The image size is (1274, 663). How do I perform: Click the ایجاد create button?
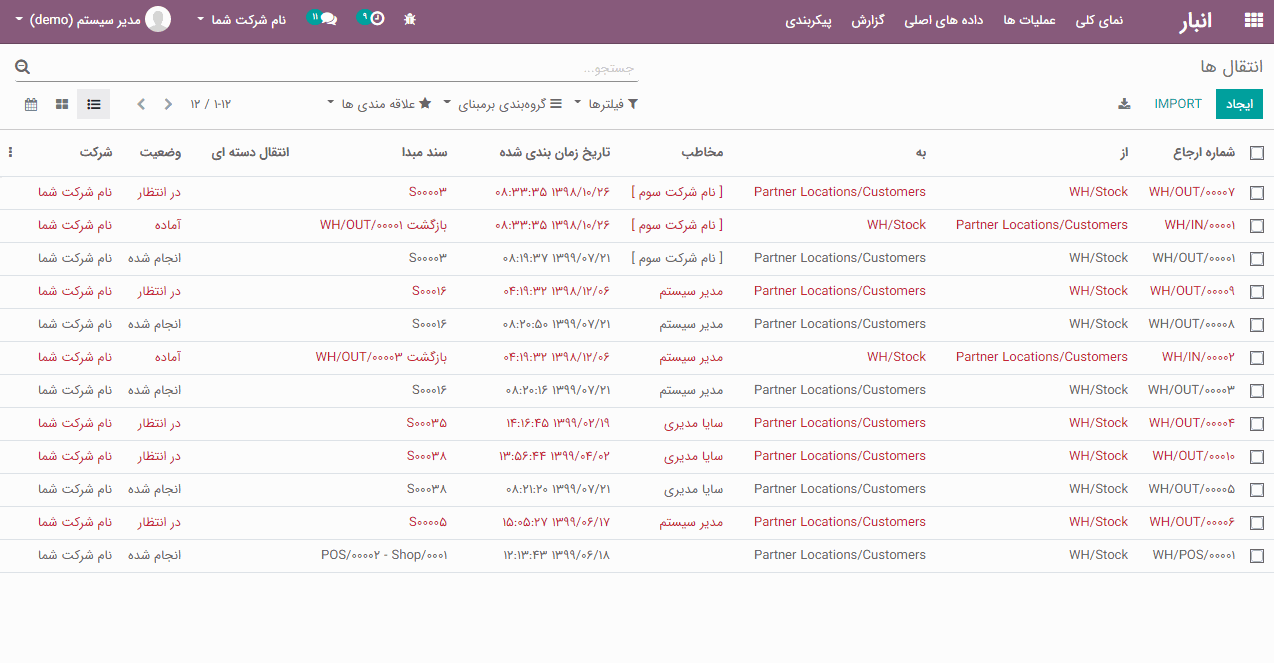click(1239, 104)
